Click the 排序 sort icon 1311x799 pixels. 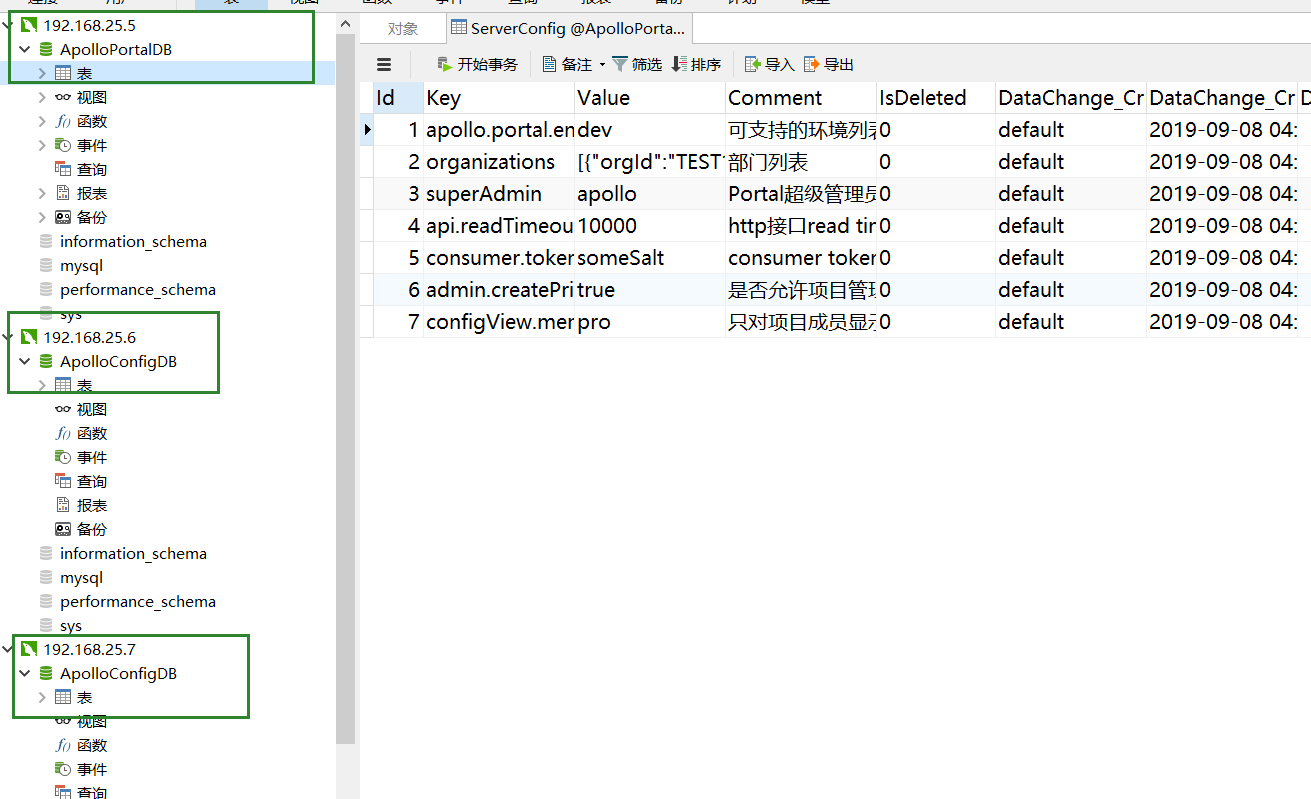[679, 64]
